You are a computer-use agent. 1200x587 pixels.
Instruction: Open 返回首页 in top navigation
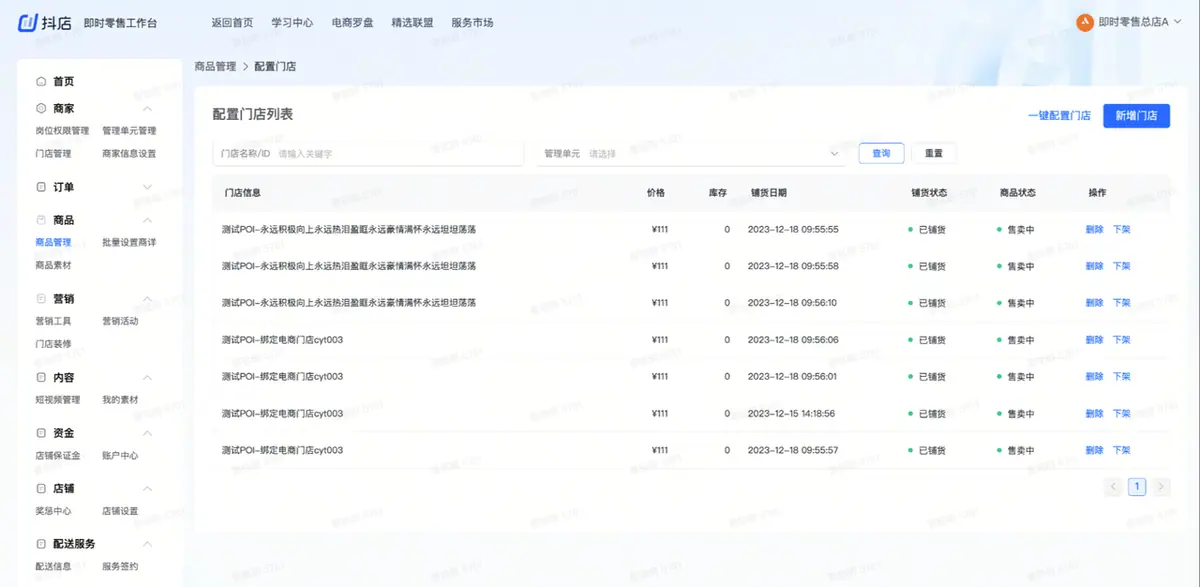[232, 22]
